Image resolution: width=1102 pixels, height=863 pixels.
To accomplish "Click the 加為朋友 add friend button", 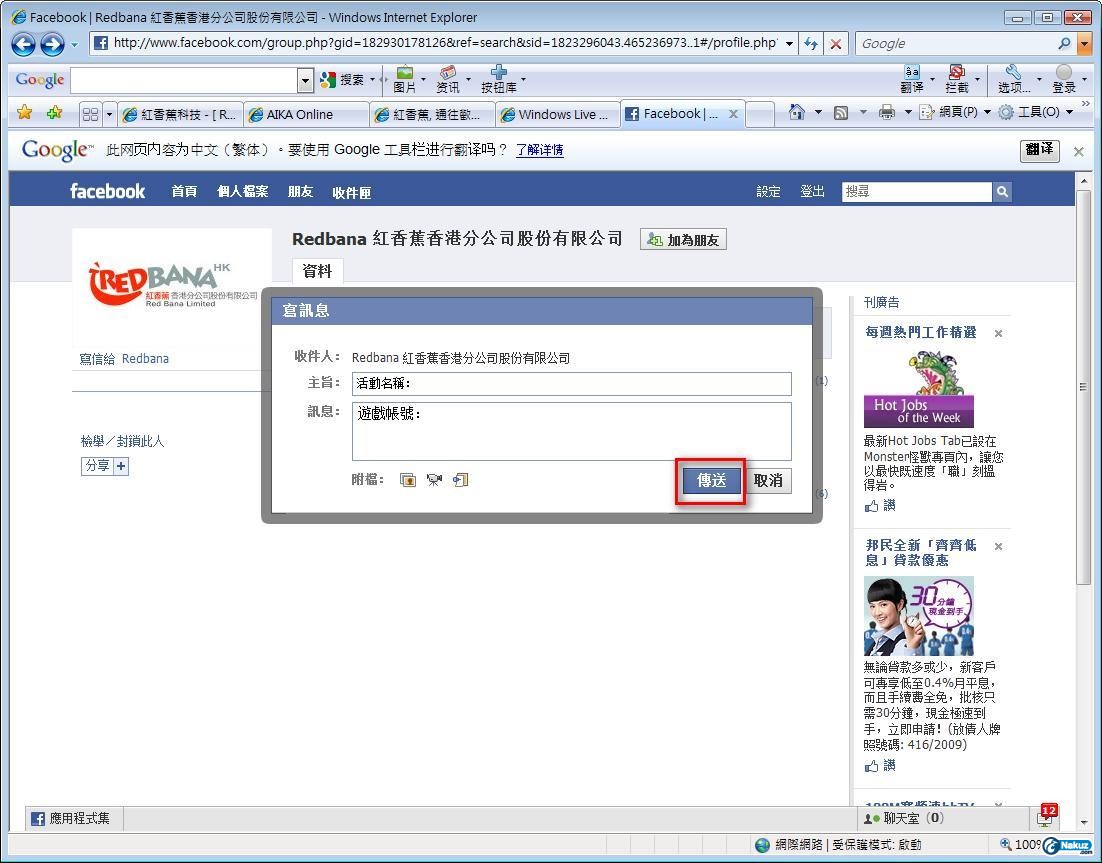I will 683,240.
